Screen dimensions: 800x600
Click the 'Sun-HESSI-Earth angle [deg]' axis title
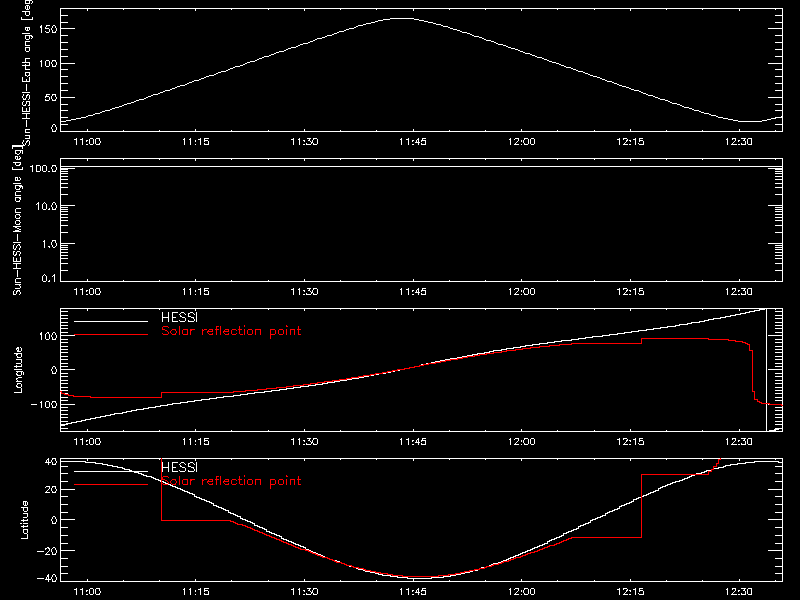[27, 73]
